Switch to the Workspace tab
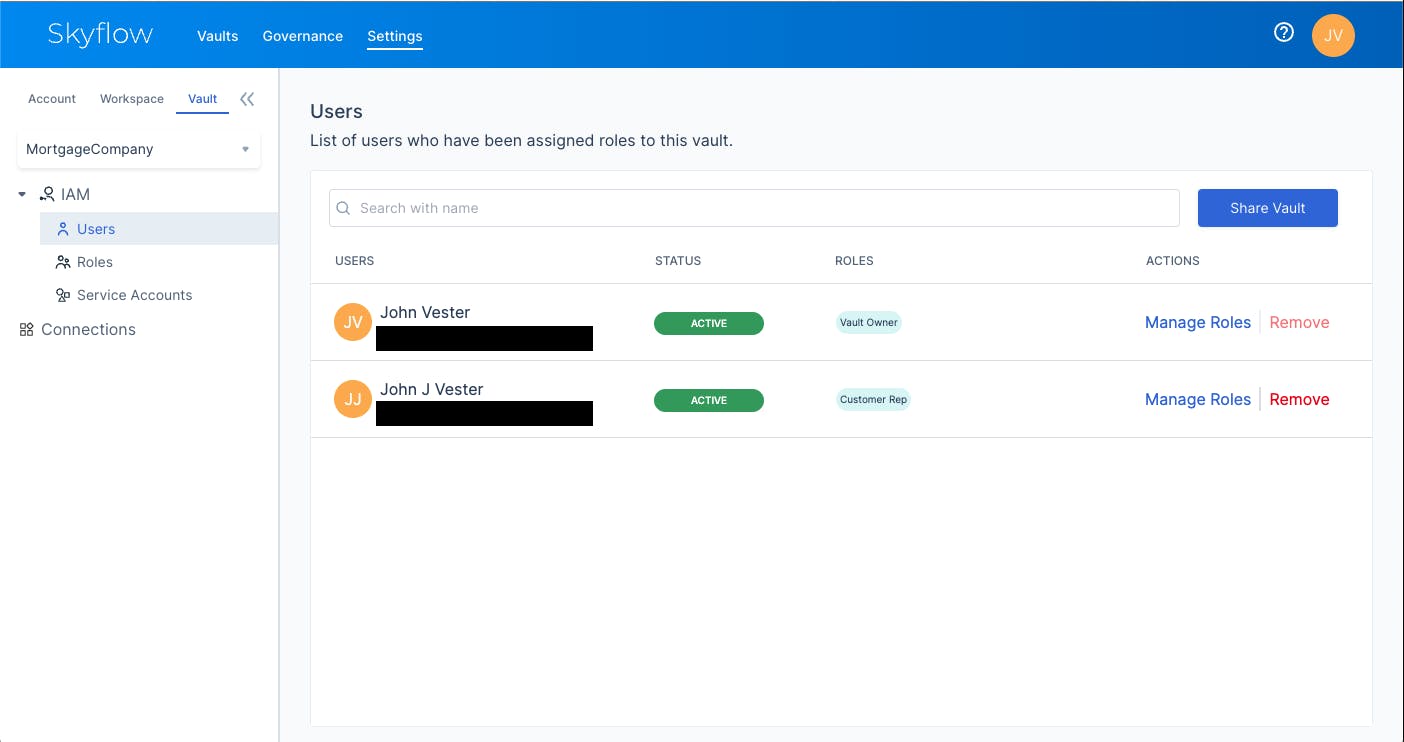The height and width of the screenshot is (742, 1404). click(x=132, y=99)
